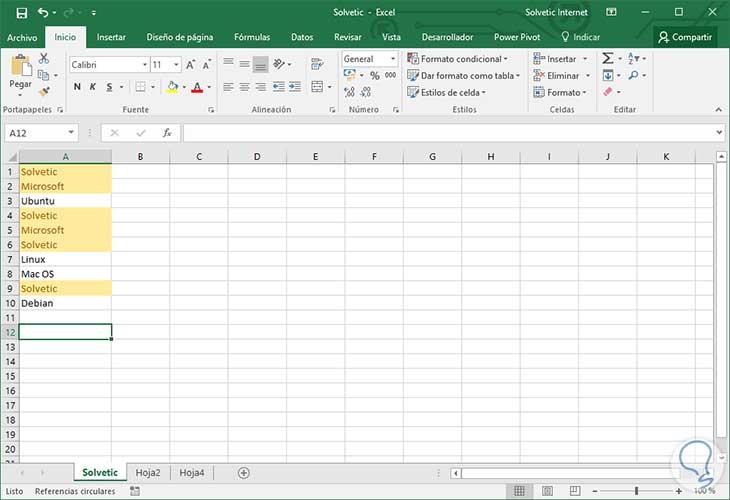Merge and center cells

coord(317,87)
